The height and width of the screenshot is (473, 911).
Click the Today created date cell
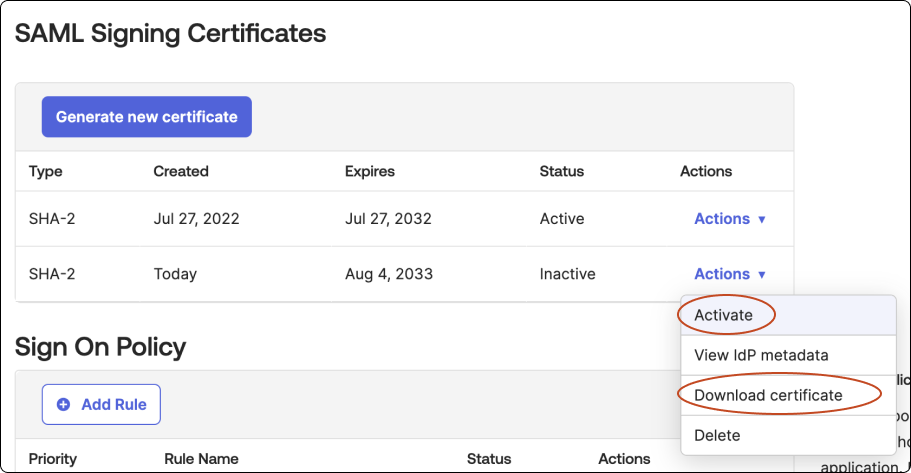[x=175, y=274]
